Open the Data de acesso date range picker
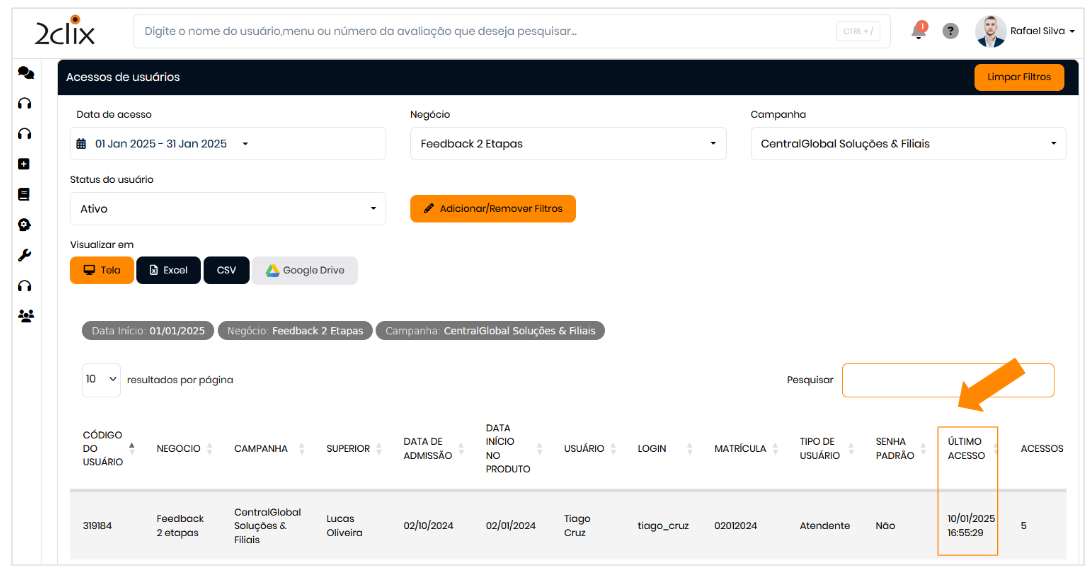This screenshot has width=1089, height=574. coord(228,144)
